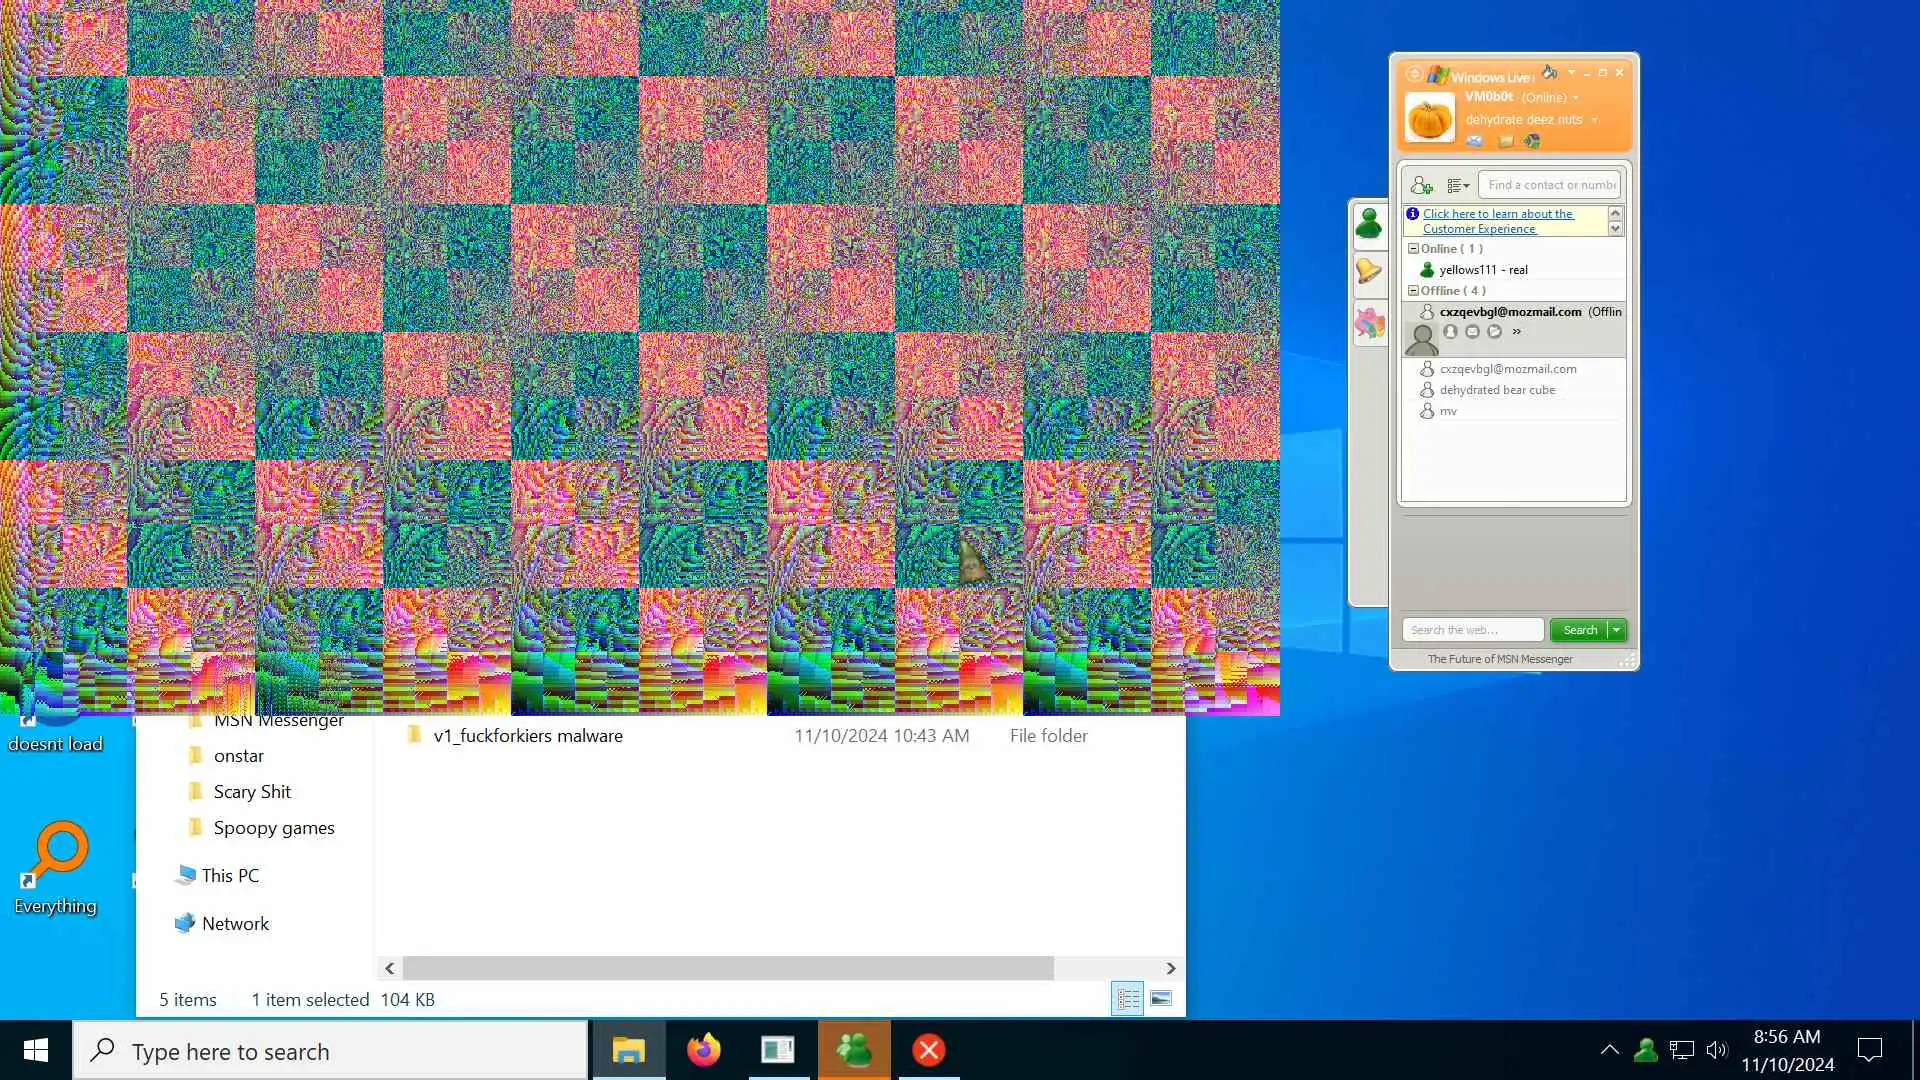Screen dimensions: 1920x1080
Task: Expand the Search button dropdown arrow
Action: 1616,630
